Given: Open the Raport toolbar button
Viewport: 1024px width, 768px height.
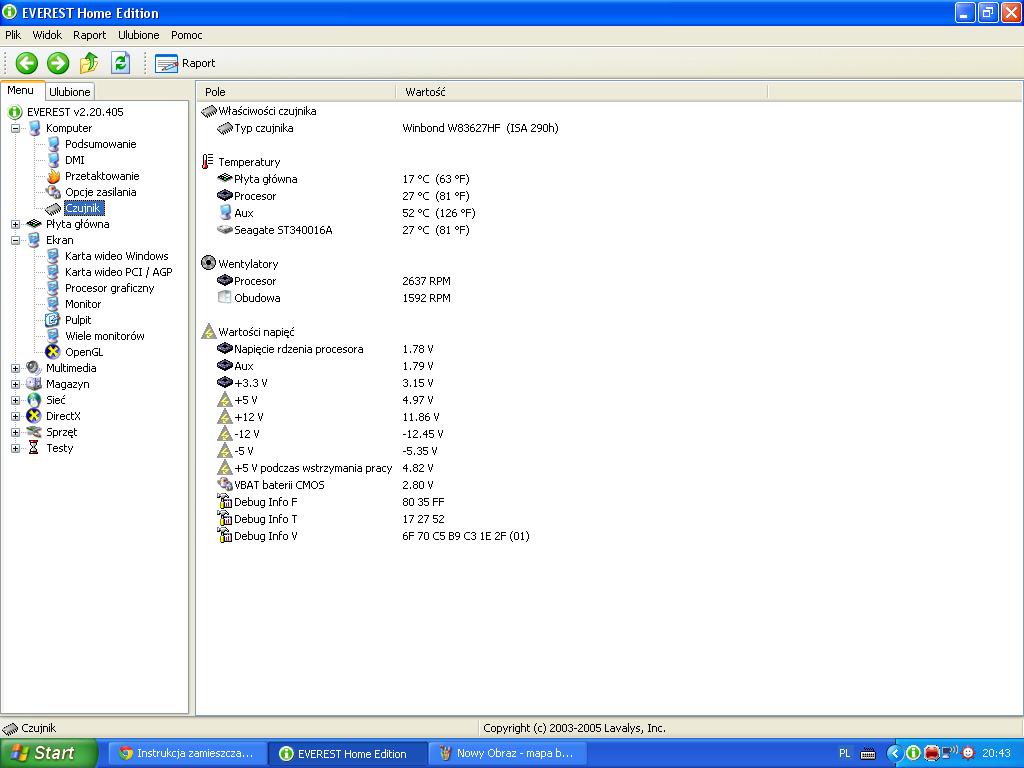Looking at the screenshot, I should coord(185,63).
